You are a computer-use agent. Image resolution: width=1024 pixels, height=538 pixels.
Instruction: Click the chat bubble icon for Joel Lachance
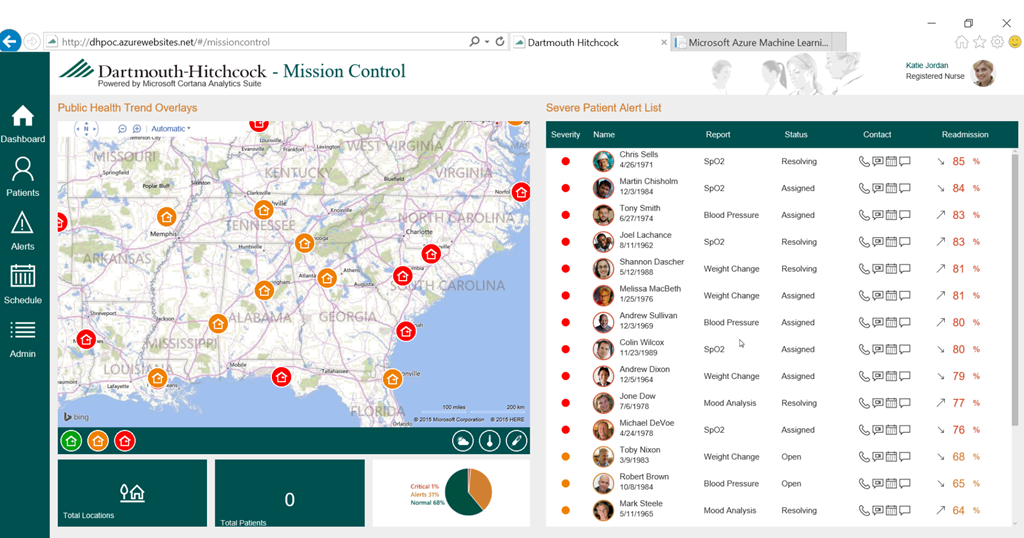(x=904, y=242)
